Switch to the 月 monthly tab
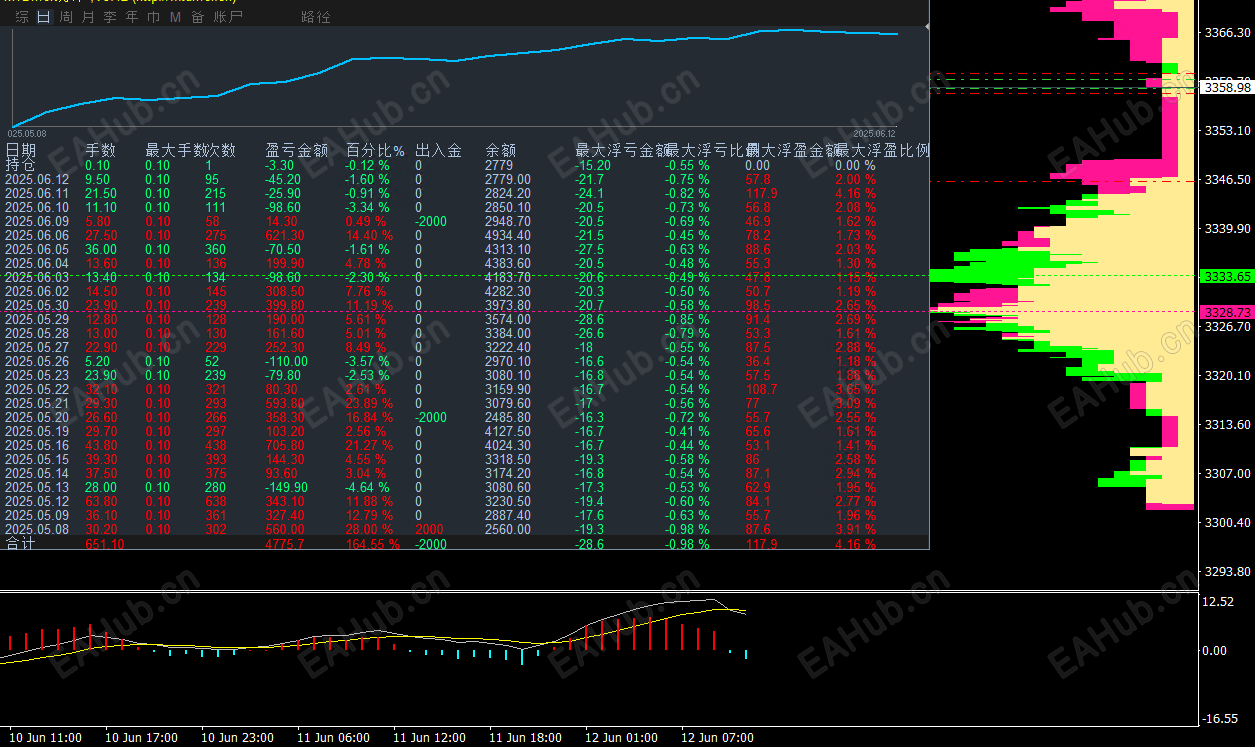1255x747 pixels. coord(88,17)
